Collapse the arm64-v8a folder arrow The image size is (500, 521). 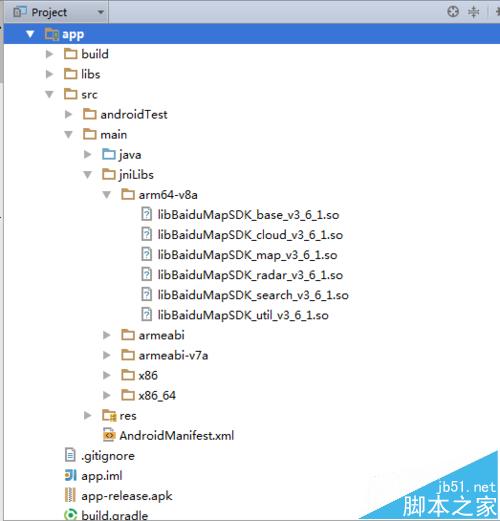(107, 195)
